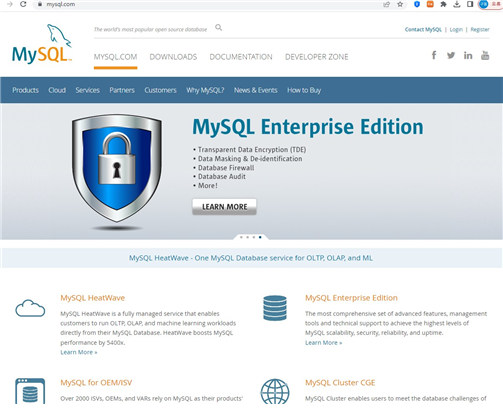The width and height of the screenshot is (503, 408).
Task: Open the Cloud menu
Action: [57, 90]
